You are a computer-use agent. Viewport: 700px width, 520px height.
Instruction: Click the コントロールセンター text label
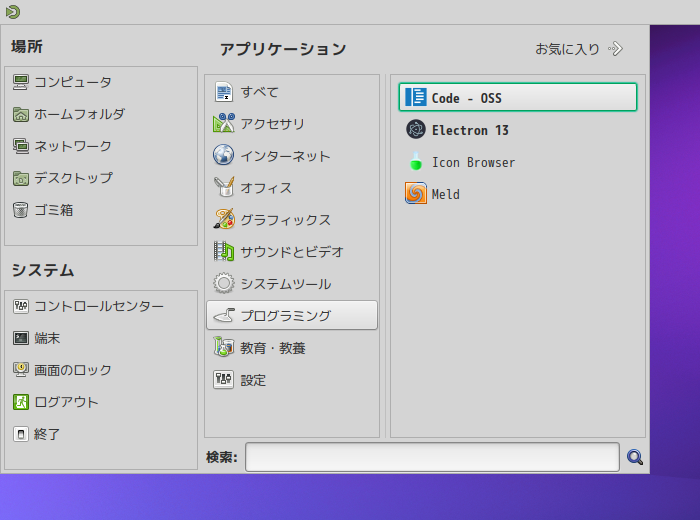coord(99,306)
